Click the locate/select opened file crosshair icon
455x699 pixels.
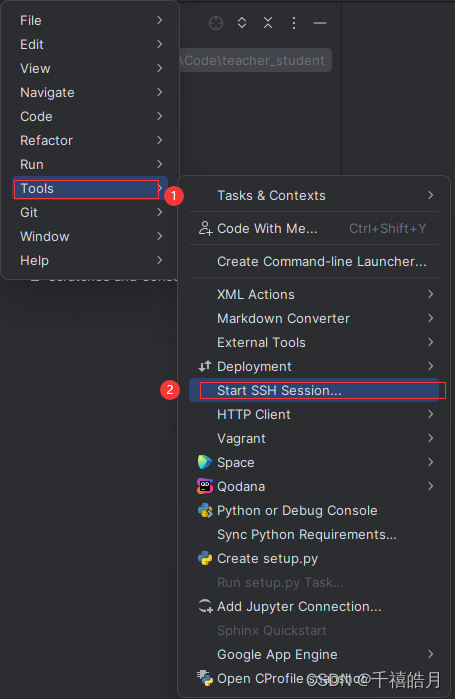[216, 23]
